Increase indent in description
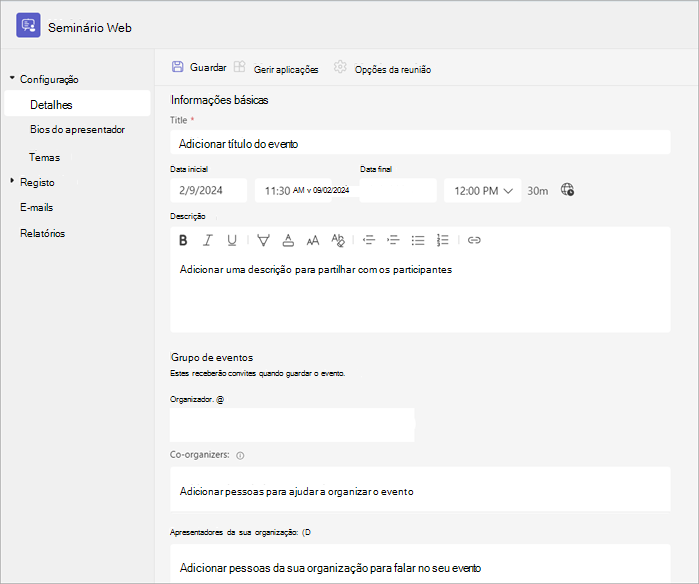This screenshot has width=699, height=584. click(393, 240)
